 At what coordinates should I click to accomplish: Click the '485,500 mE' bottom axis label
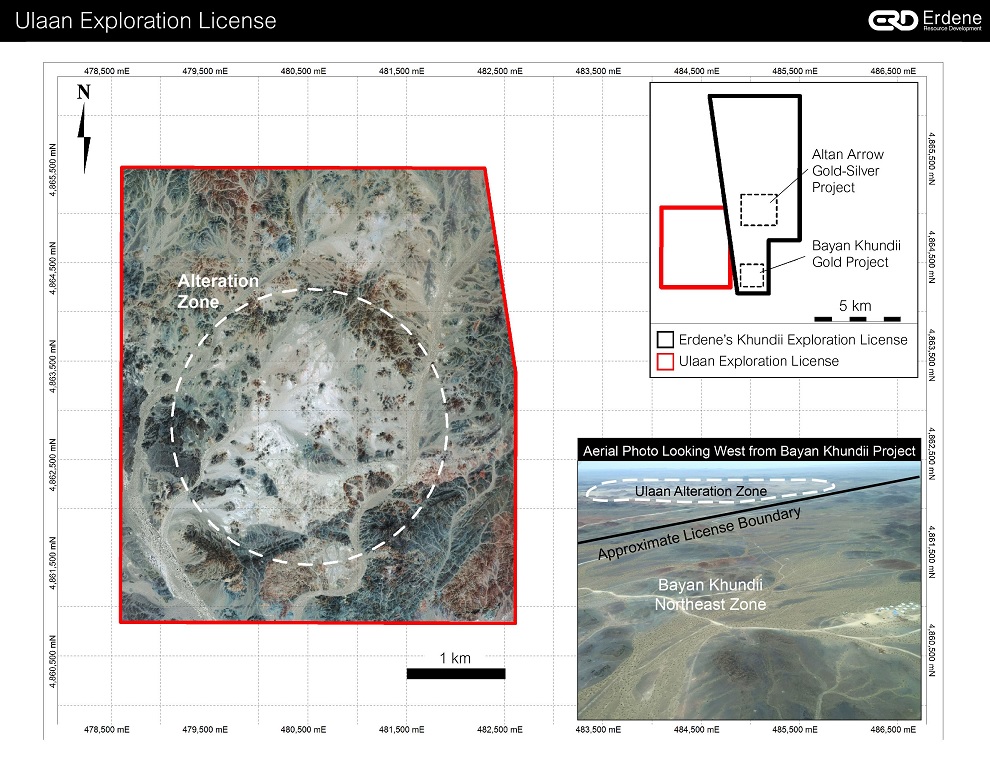tap(795, 730)
